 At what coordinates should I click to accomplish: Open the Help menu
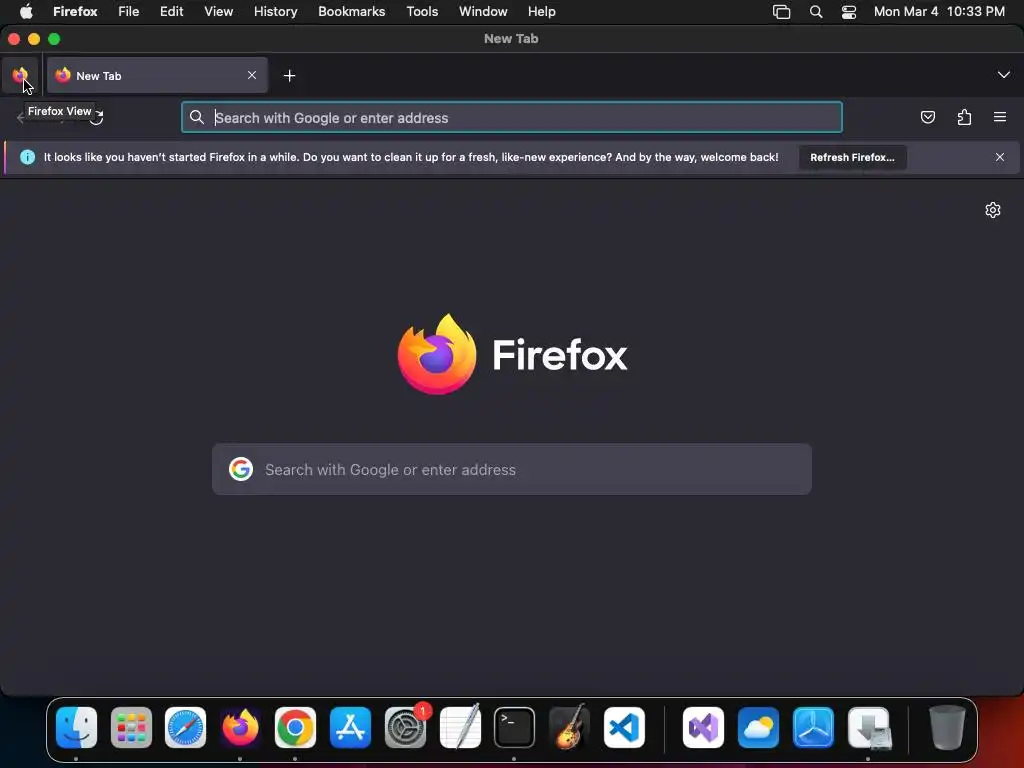click(x=541, y=11)
